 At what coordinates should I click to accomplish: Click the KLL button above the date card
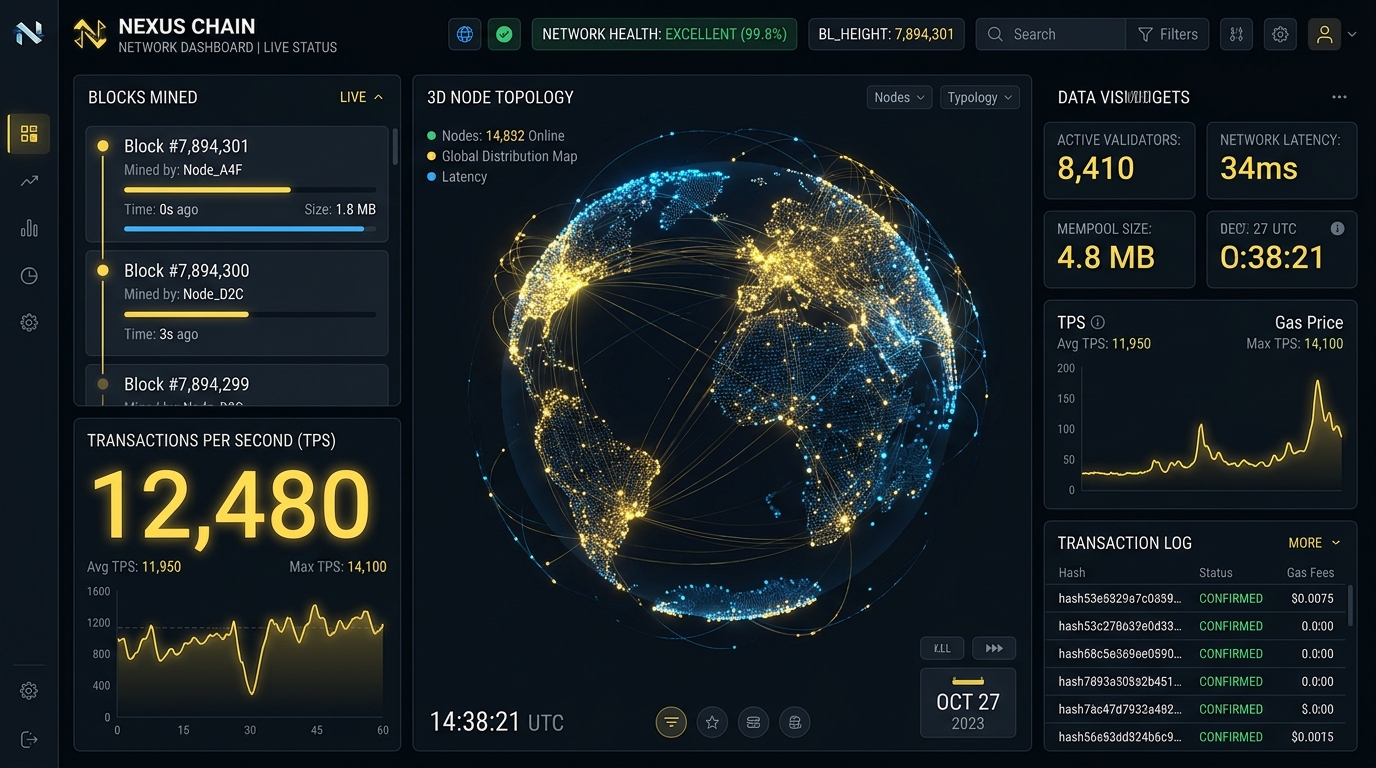click(942, 648)
